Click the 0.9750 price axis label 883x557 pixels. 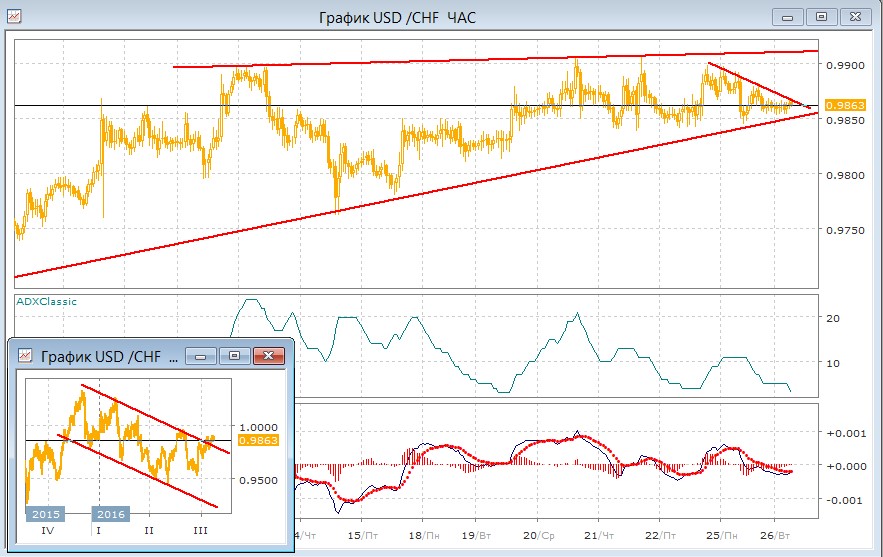pyautogui.click(x=845, y=230)
